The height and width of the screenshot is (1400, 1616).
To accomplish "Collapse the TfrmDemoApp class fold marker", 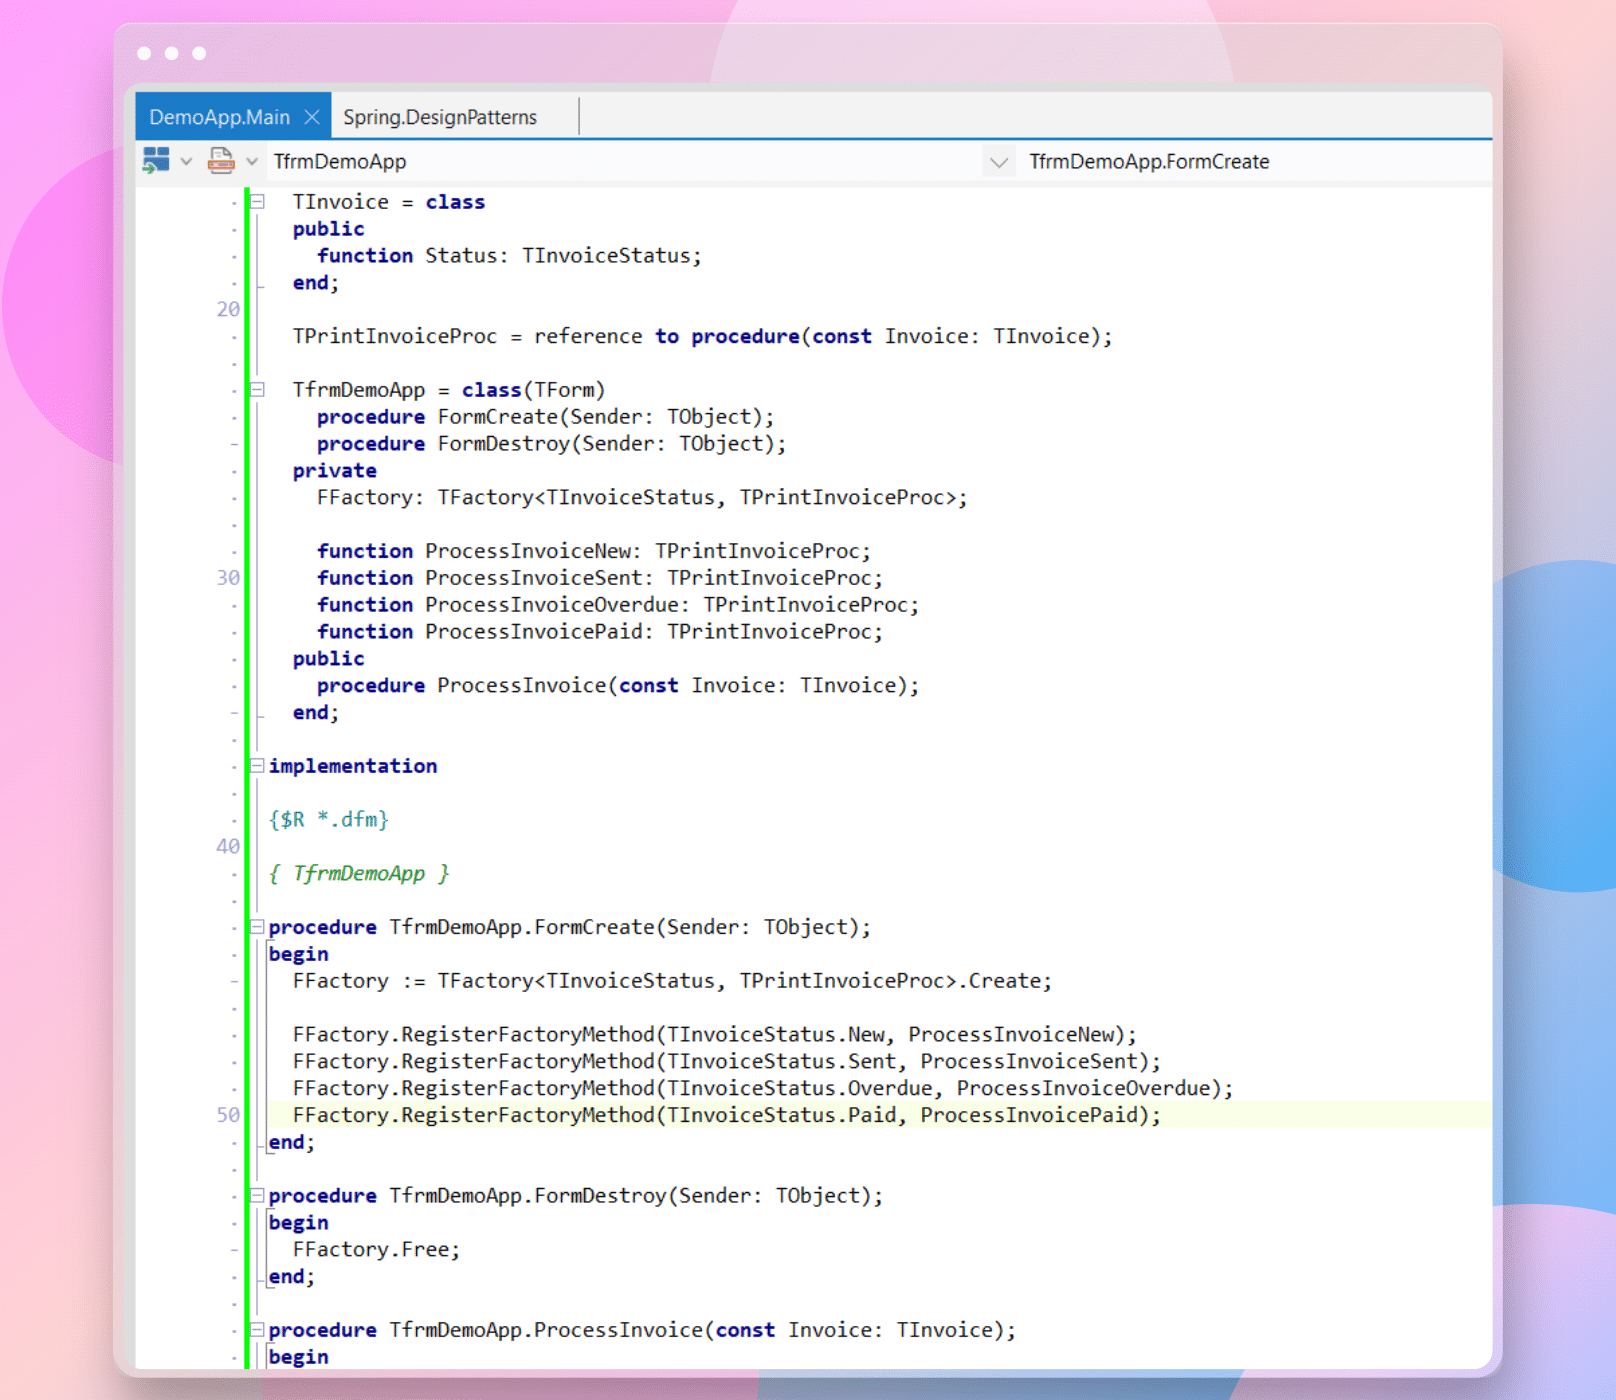I will 257,389.
